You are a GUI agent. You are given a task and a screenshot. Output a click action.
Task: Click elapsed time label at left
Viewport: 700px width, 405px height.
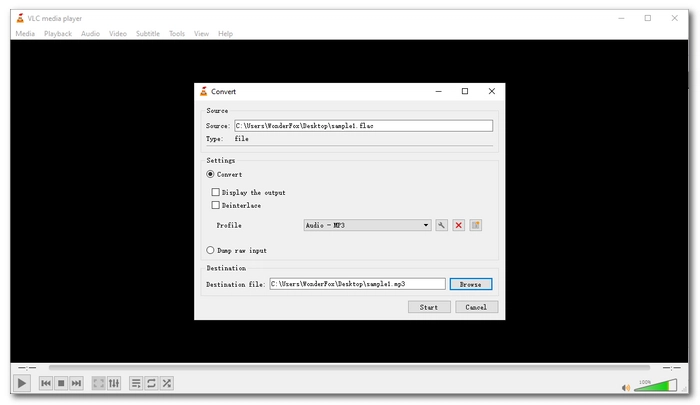click(x=27, y=368)
